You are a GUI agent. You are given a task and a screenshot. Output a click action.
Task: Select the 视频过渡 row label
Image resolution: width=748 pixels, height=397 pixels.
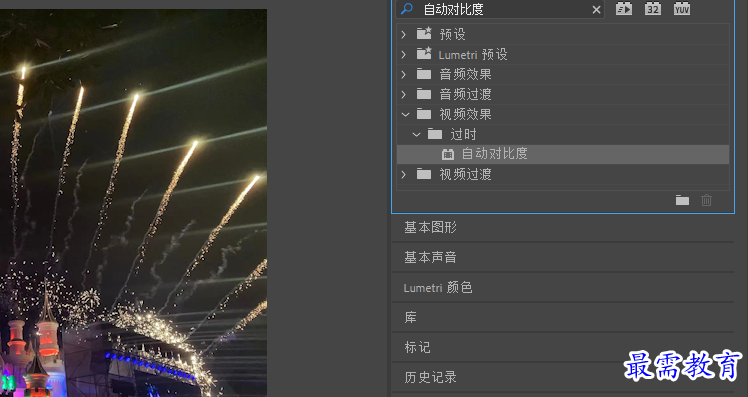tap(465, 175)
